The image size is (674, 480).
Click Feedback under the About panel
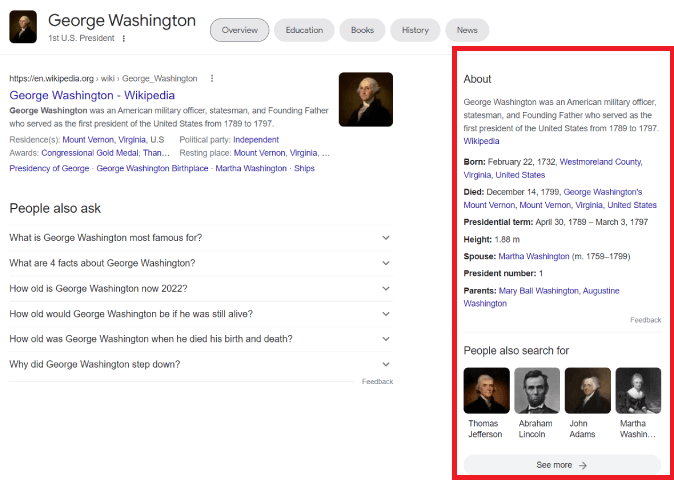pos(646,320)
